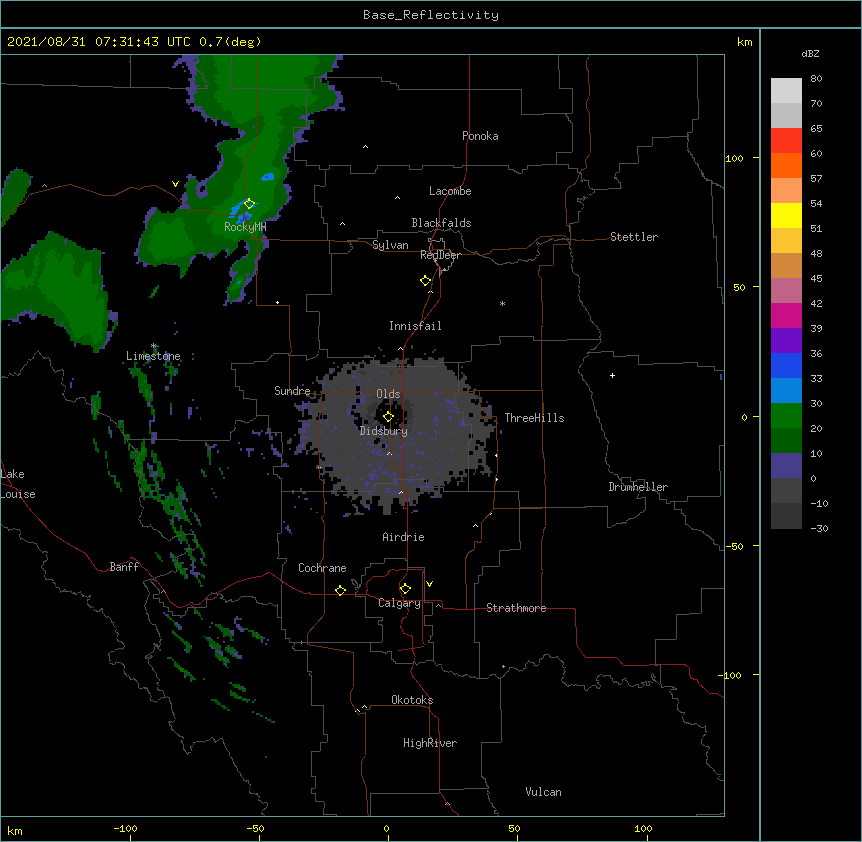Click the ThreeHills label
This screenshot has width=862, height=842.
click(534, 418)
